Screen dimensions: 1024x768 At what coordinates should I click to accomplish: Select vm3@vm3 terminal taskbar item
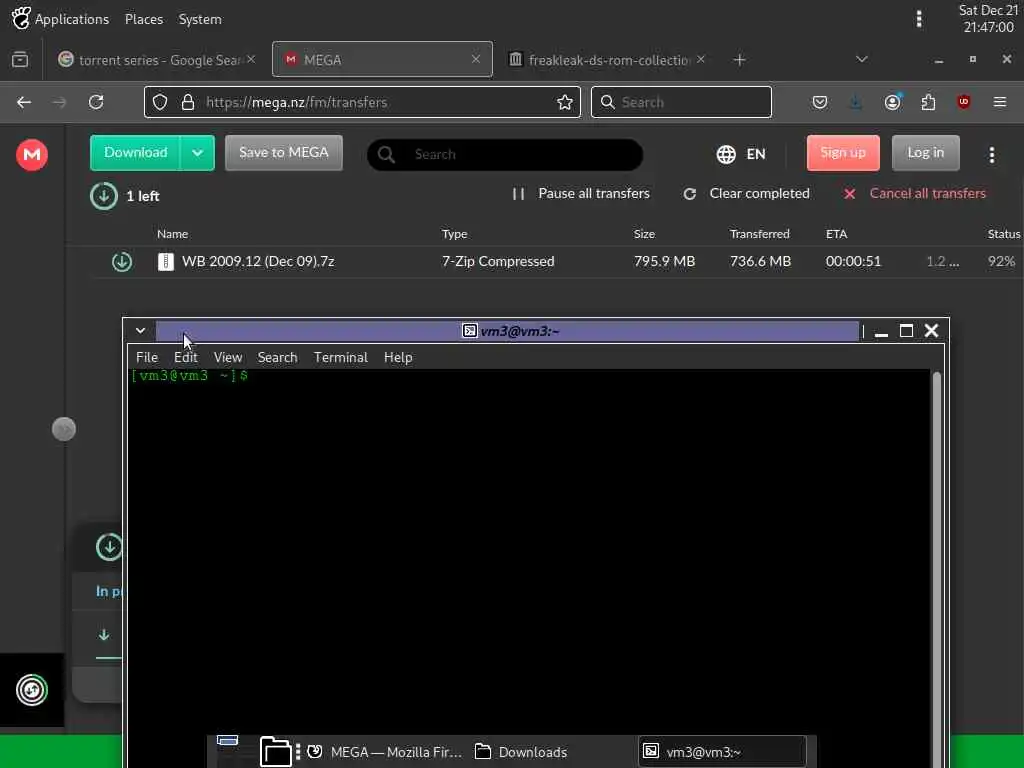[723, 752]
